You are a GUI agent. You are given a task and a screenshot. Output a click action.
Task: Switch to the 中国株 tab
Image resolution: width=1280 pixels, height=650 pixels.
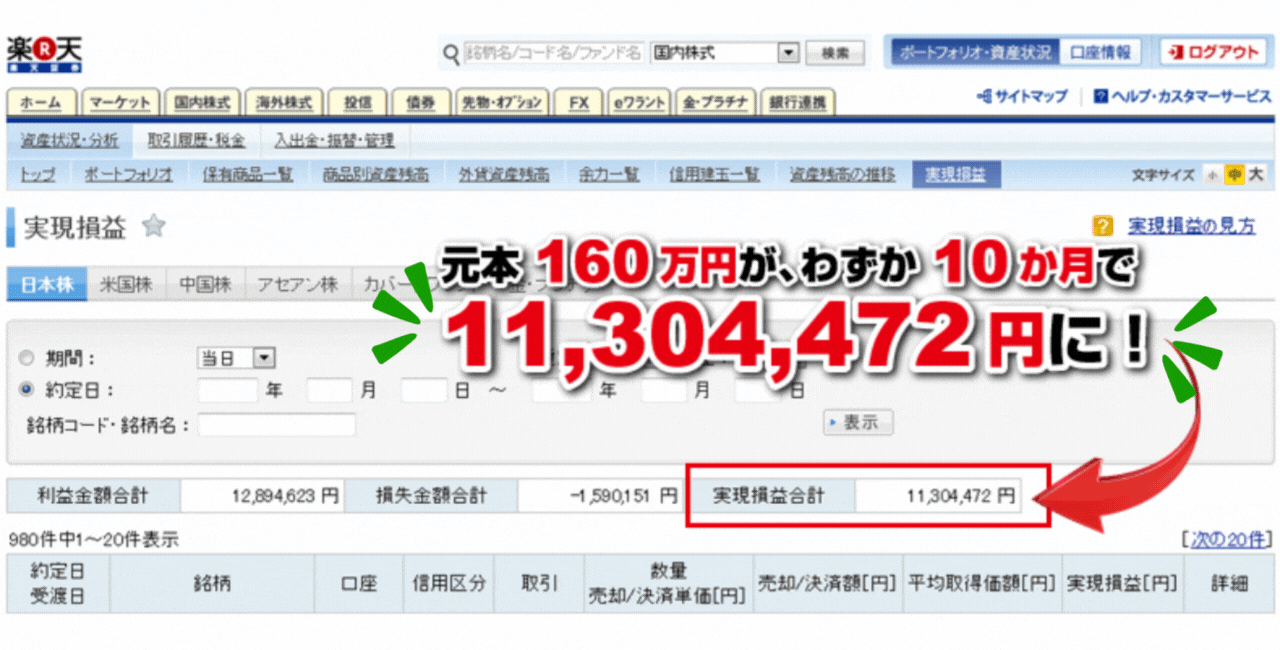tap(205, 284)
